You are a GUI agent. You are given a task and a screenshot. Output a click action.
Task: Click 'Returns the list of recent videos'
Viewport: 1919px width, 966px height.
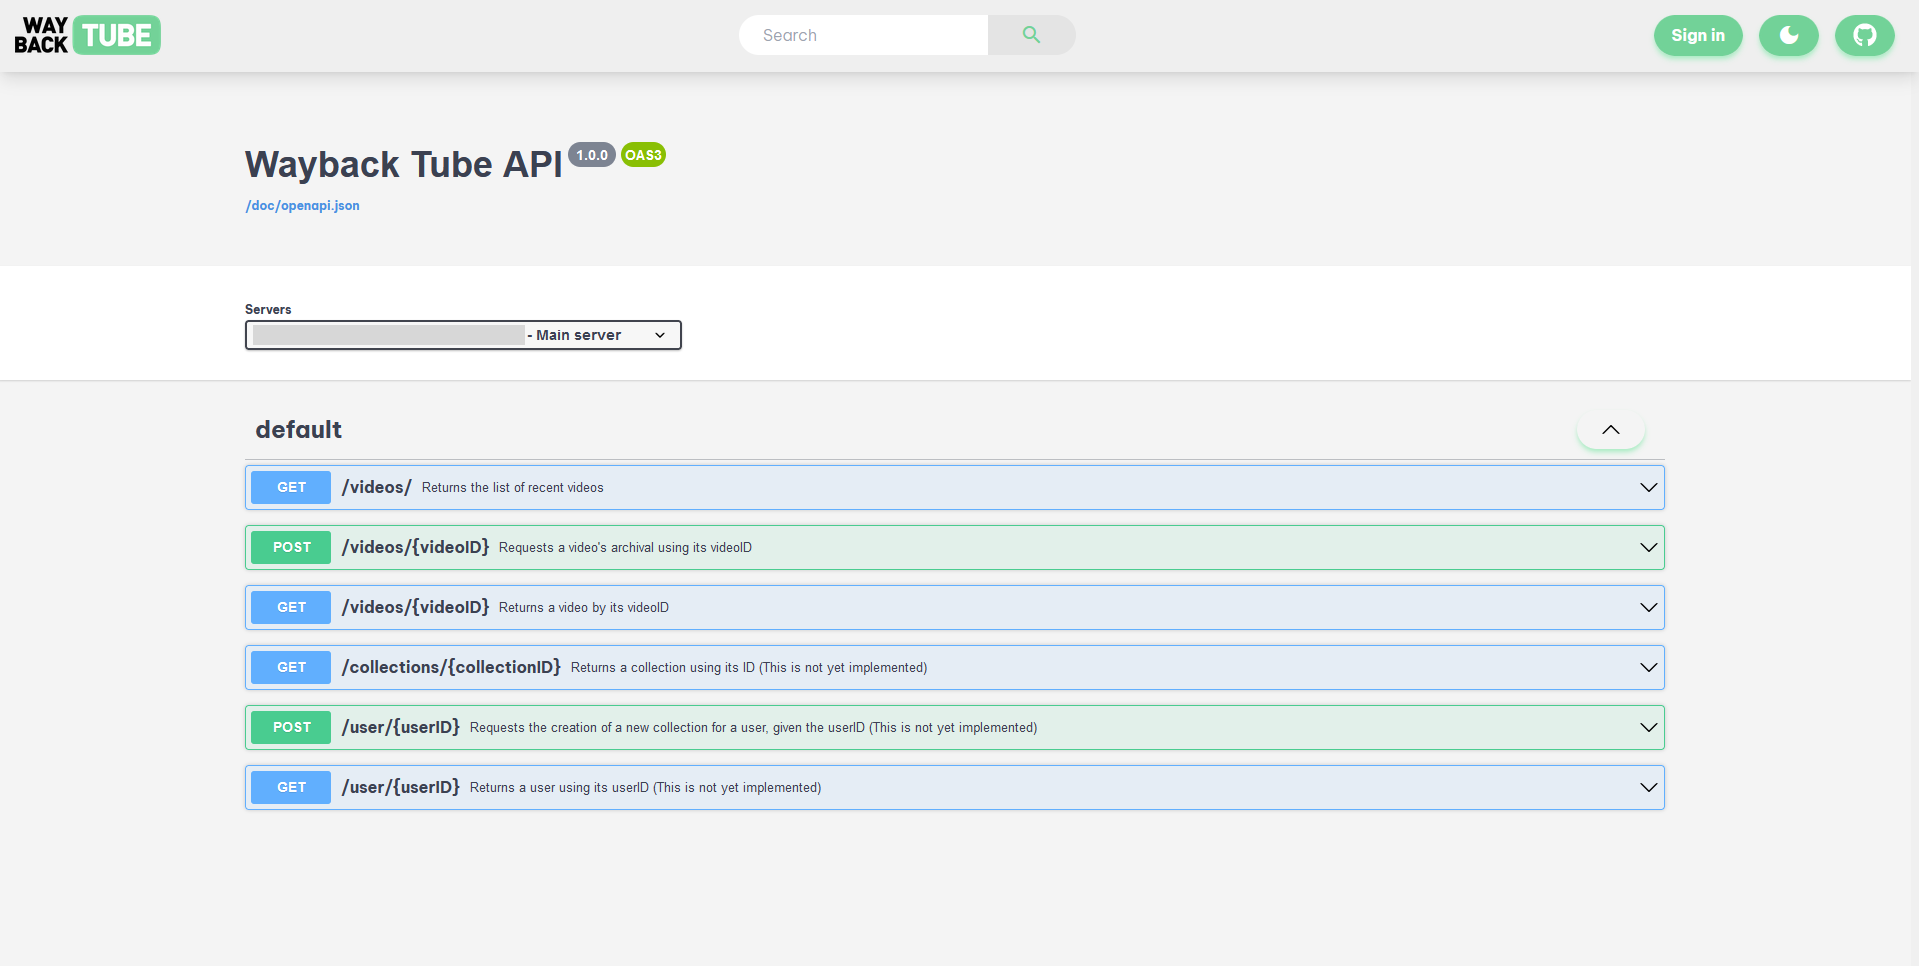coord(513,488)
